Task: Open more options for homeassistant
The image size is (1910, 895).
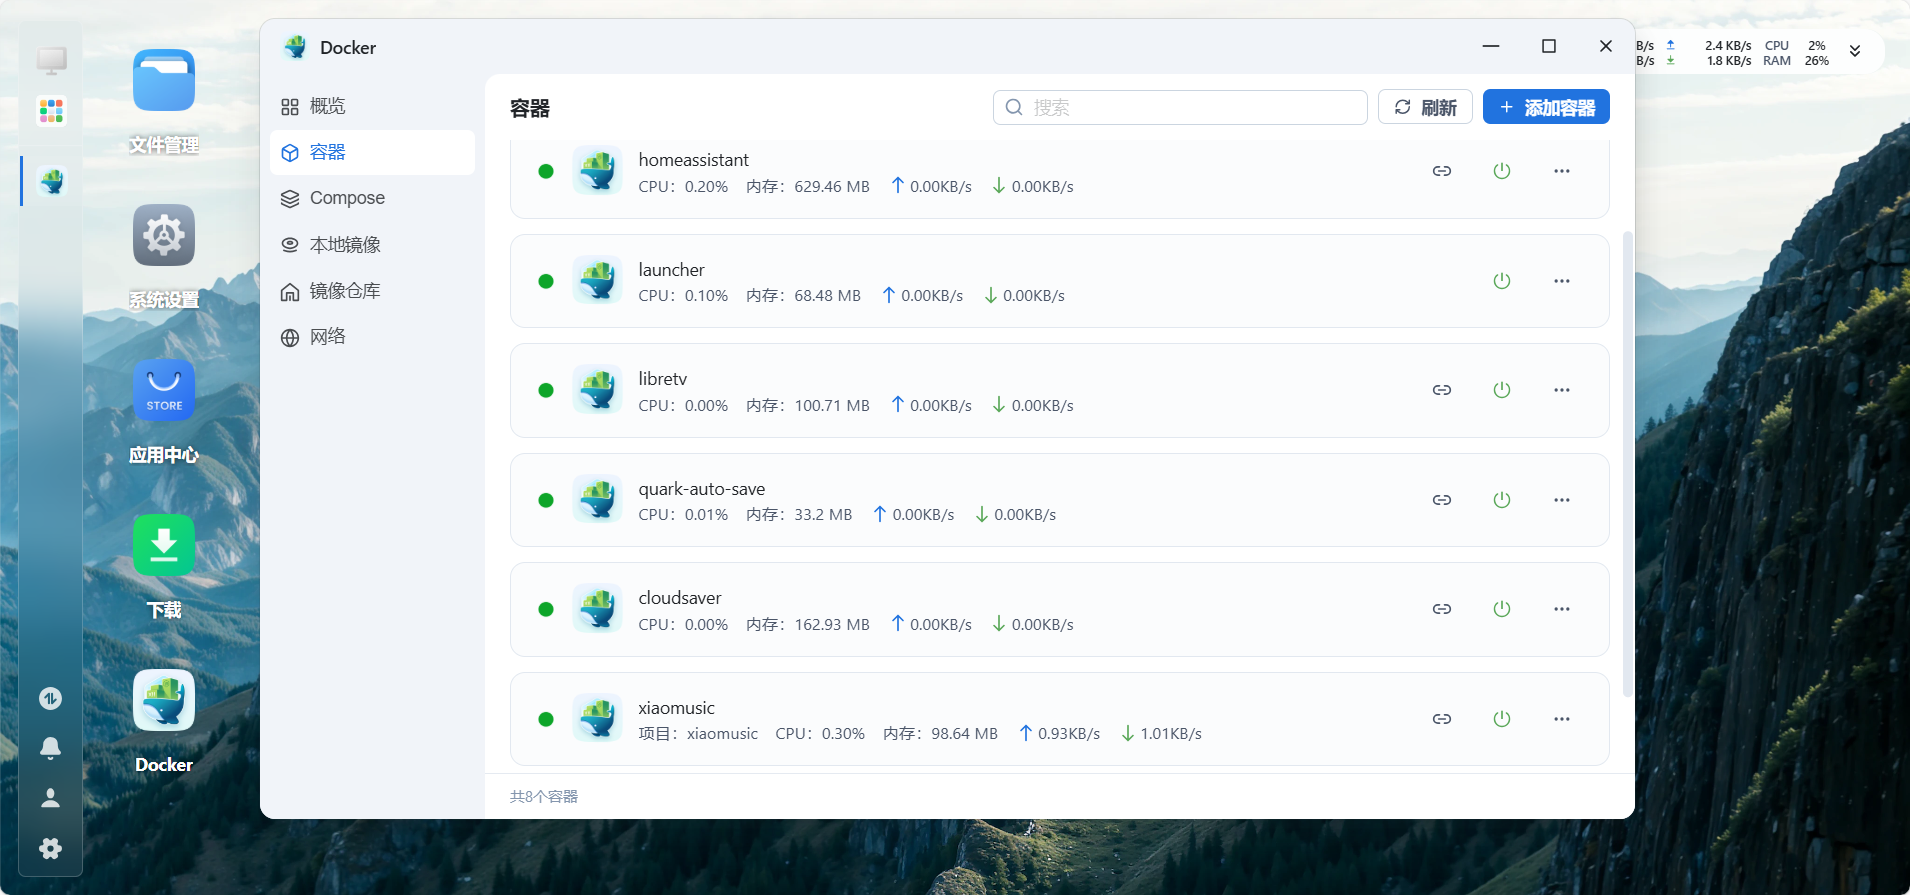Action: [1561, 171]
